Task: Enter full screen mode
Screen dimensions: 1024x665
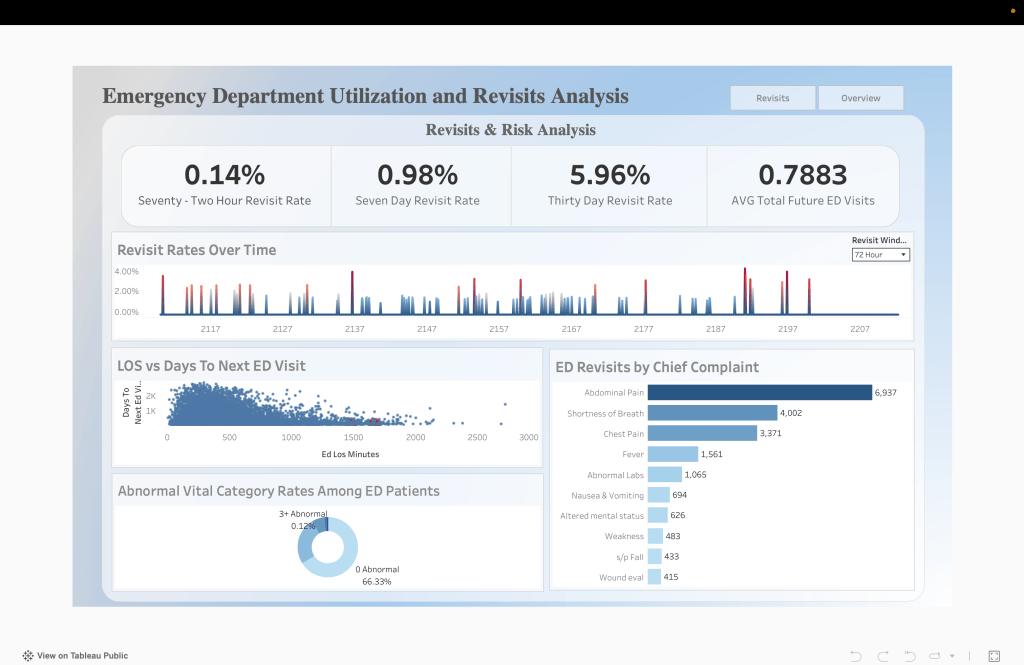Action: coord(994,656)
